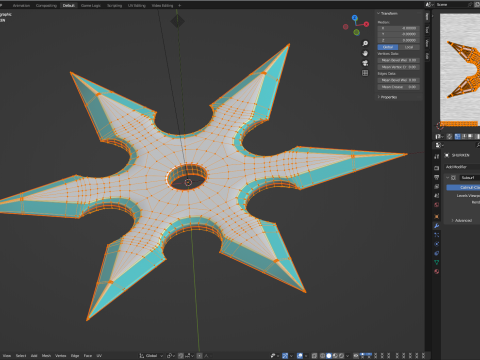The height and width of the screenshot is (360, 480).
Task: Click the zoom magnifier in viewport
Action: 365,43
